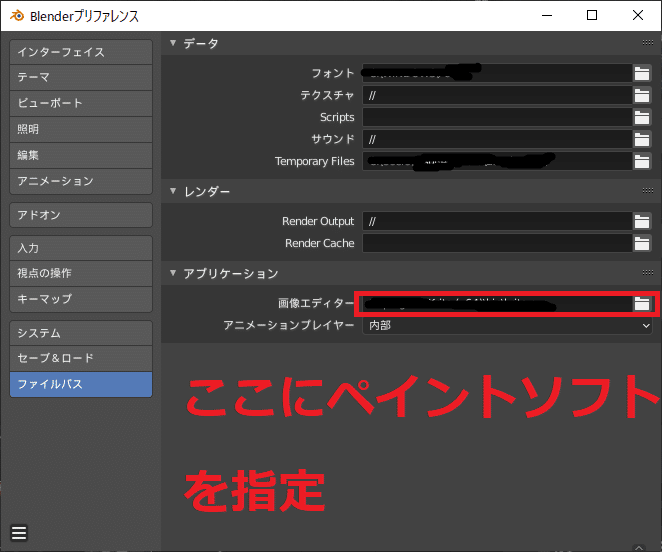
Task: Click the フォント path field
Action: pyautogui.click(x=497, y=73)
